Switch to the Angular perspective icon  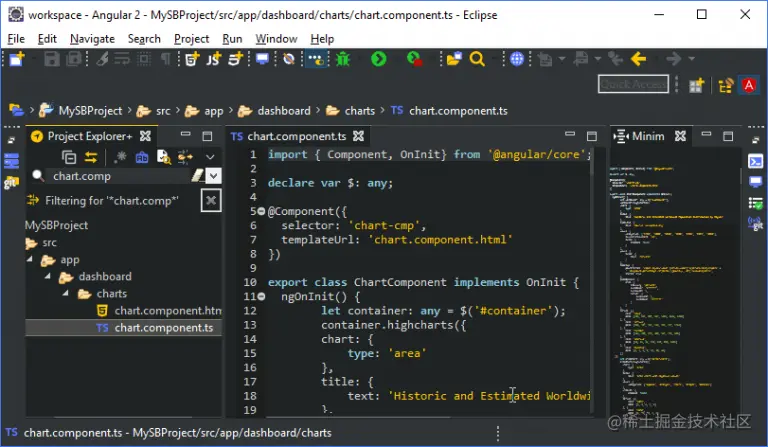point(749,85)
